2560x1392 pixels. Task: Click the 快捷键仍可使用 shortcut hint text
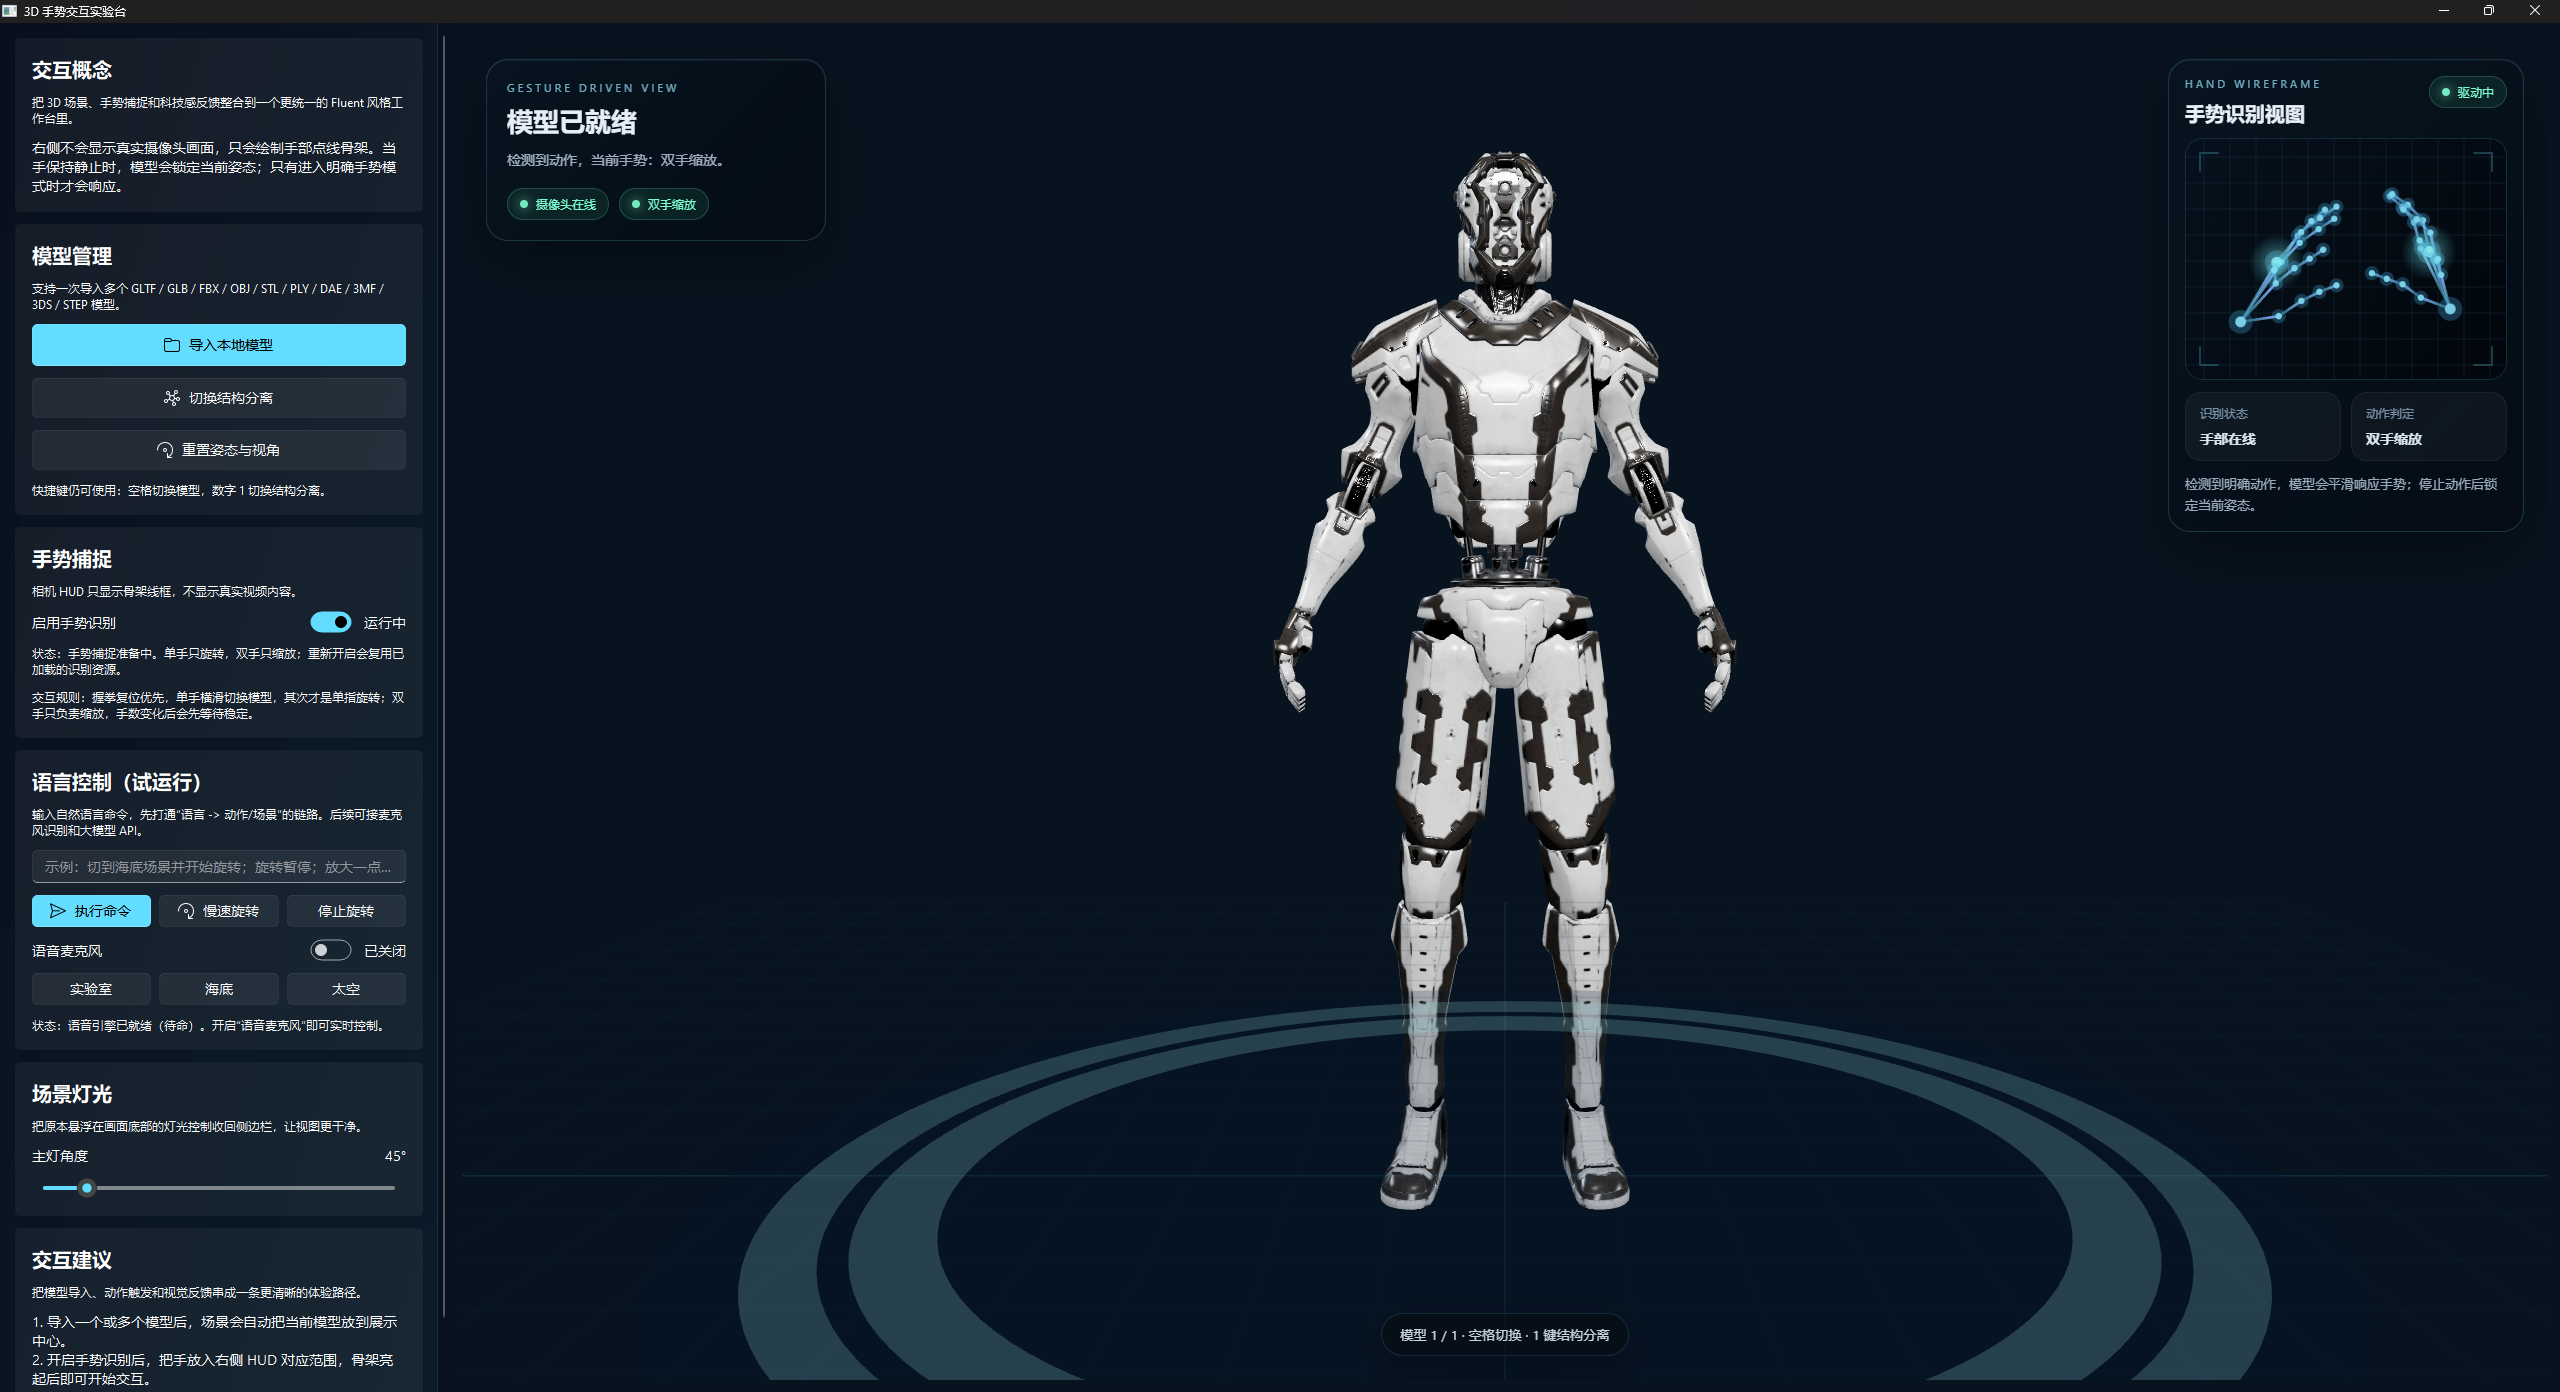click(x=181, y=491)
